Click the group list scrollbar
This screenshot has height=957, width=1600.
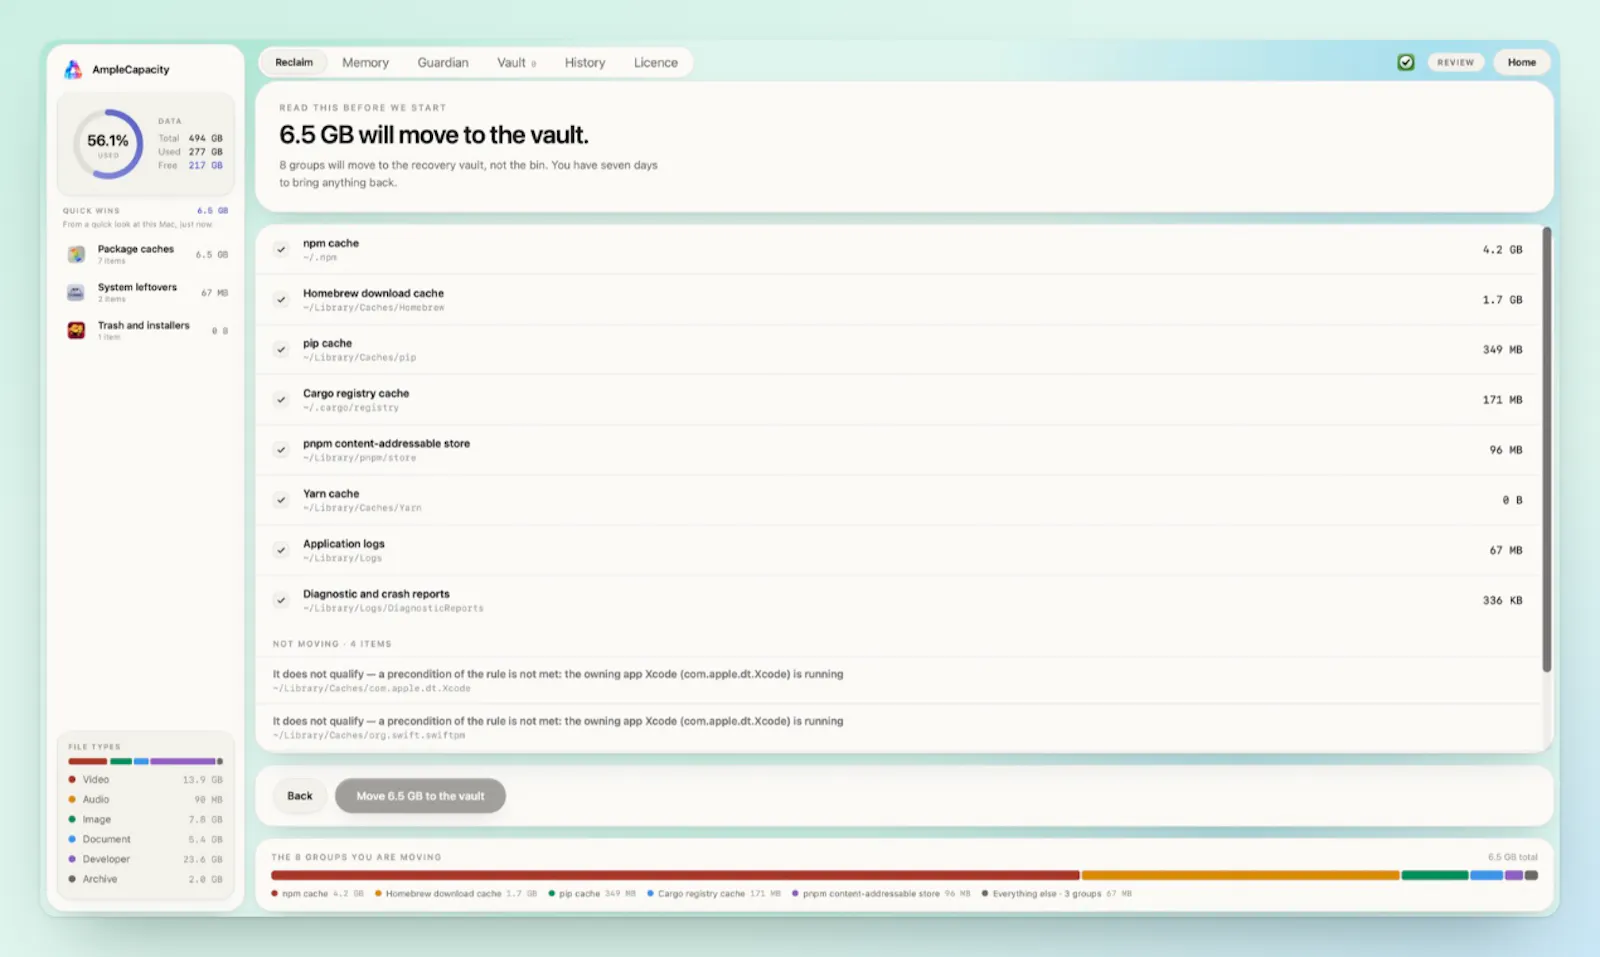[x=1546, y=449]
